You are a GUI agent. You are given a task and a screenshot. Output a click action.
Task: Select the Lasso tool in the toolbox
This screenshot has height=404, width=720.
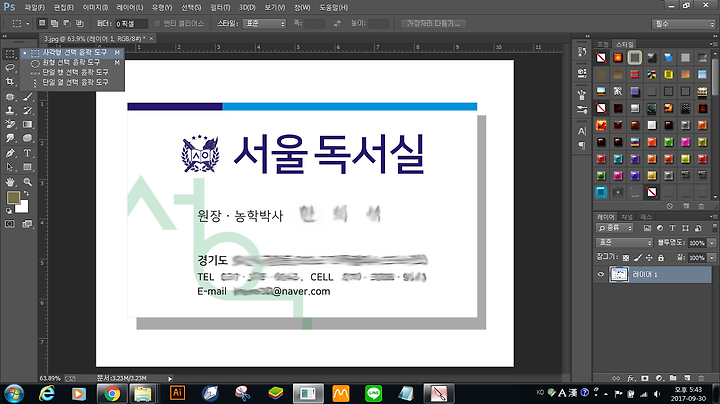pyautogui.click(x=10, y=67)
